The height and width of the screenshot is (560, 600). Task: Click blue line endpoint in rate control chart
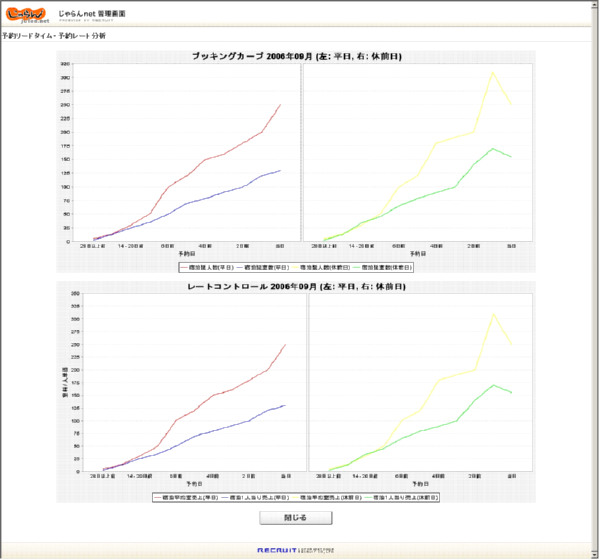point(286,405)
